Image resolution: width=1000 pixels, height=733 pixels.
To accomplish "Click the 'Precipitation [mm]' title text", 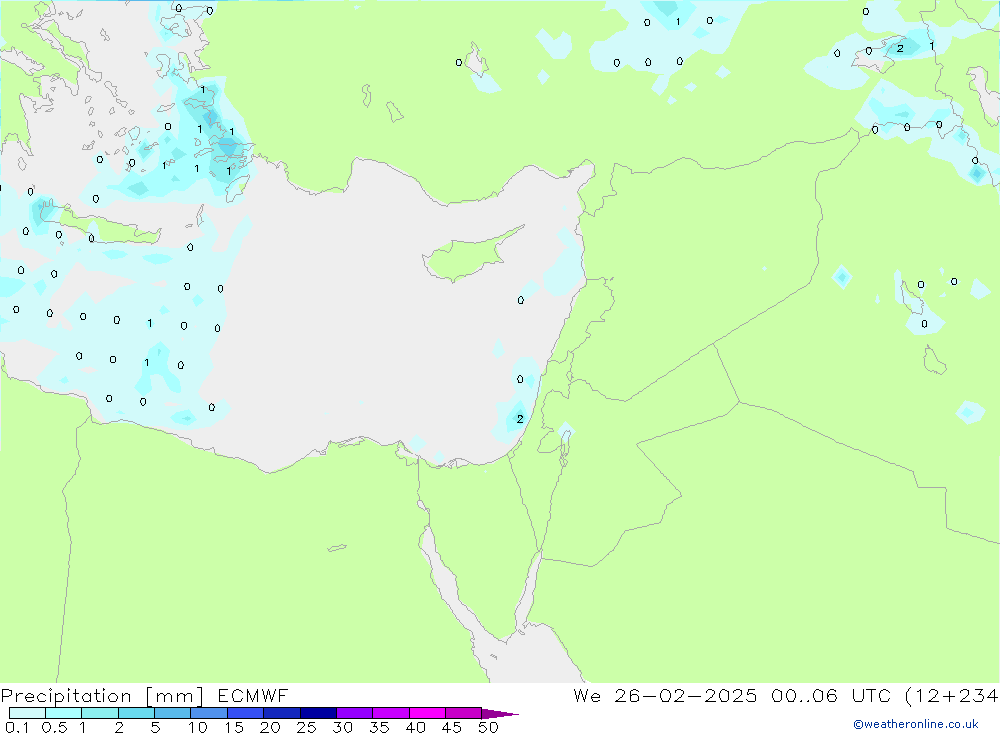I will [x=102, y=696].
